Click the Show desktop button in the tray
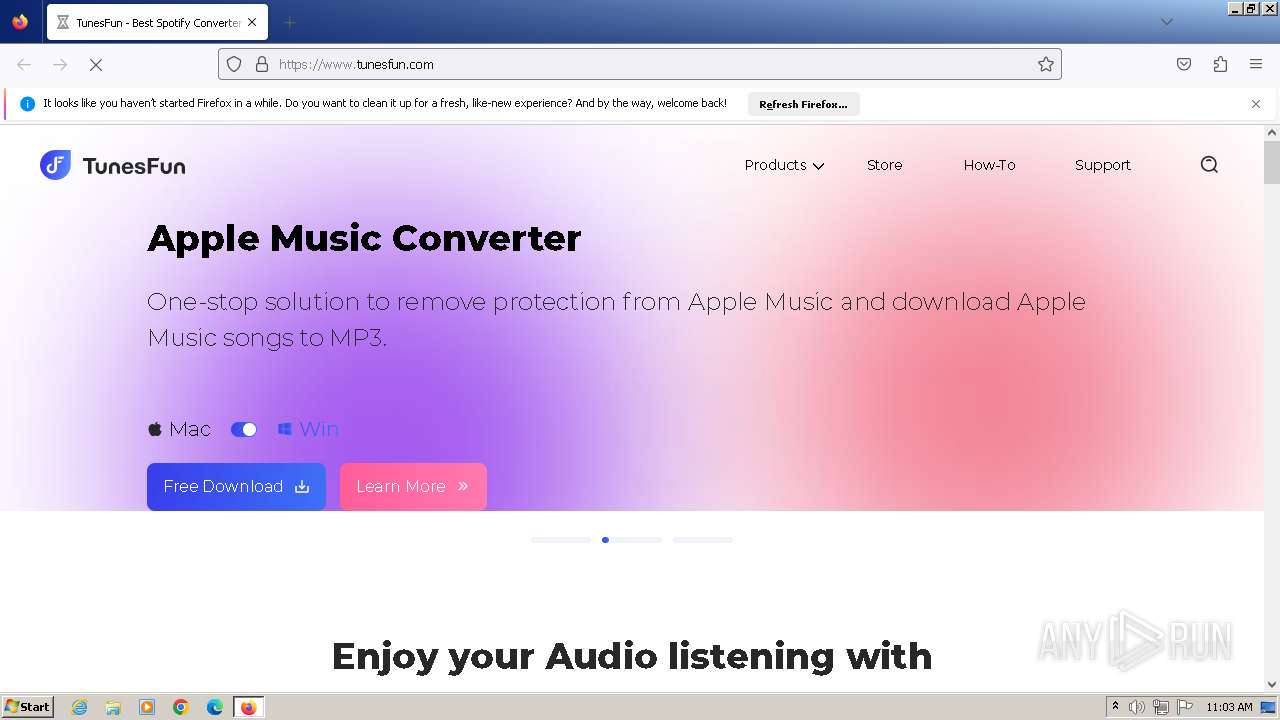The image size is (1280, 720). tap(1268, 707)
